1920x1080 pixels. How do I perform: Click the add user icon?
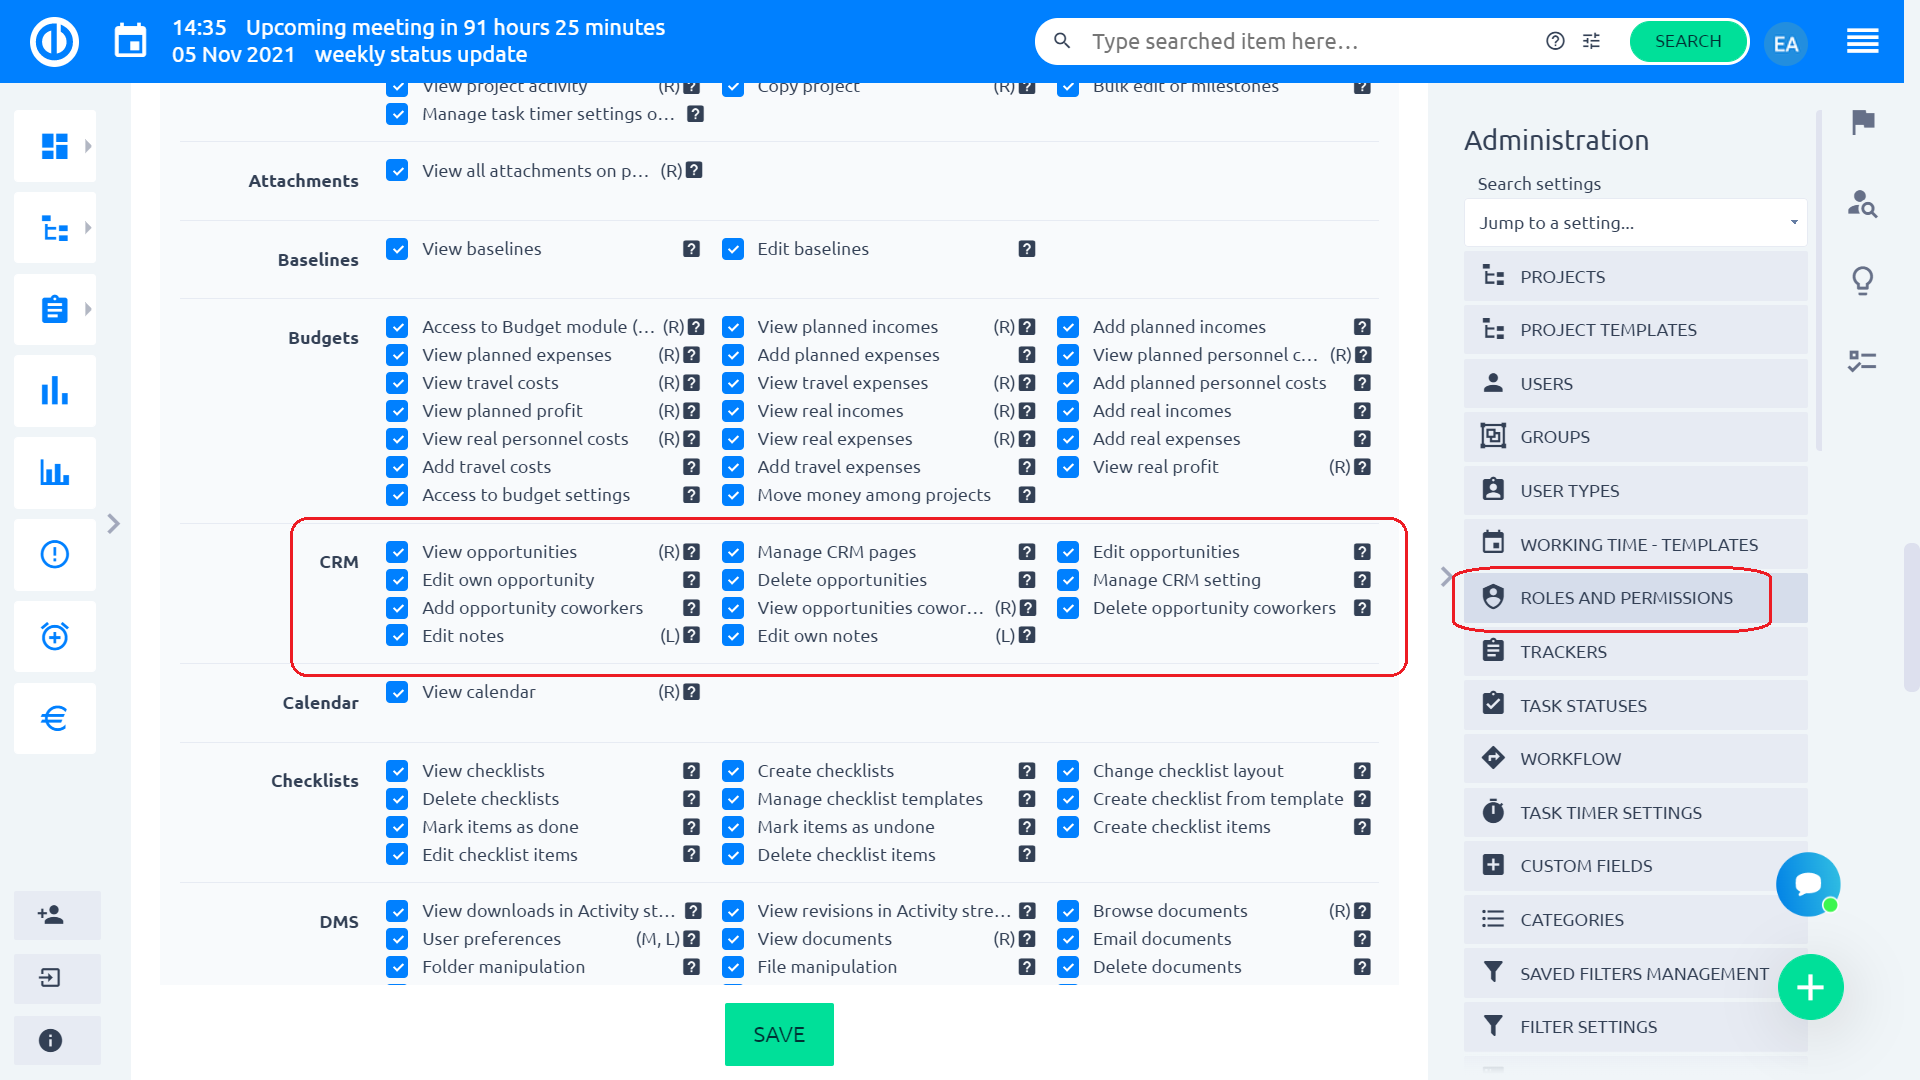click(51, 915)
